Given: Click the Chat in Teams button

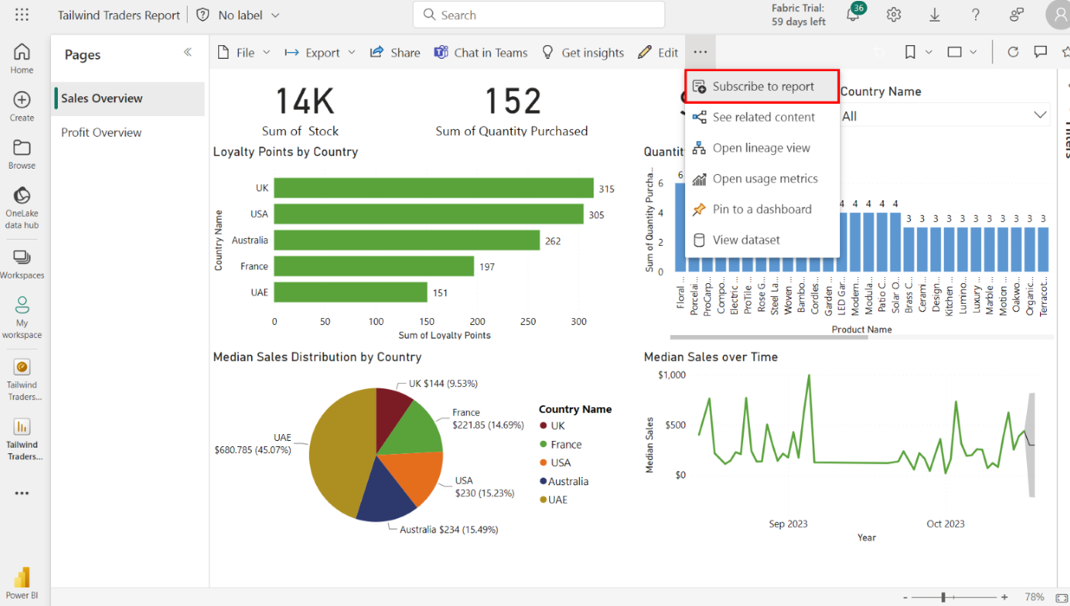Looking at the screenshot, I should point(480,53).
